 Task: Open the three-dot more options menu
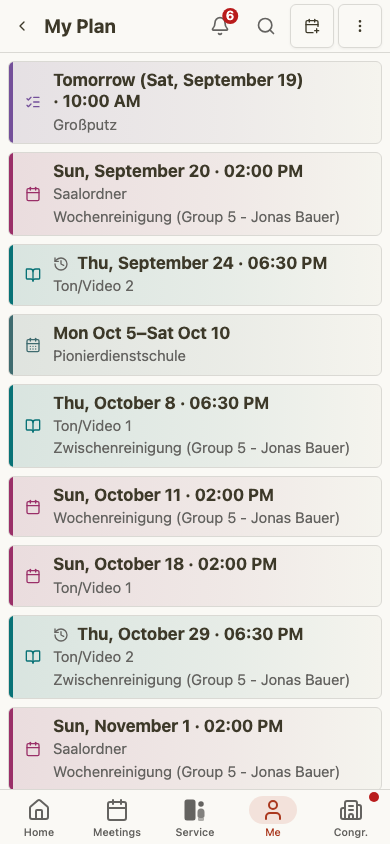tap(360, 26)
